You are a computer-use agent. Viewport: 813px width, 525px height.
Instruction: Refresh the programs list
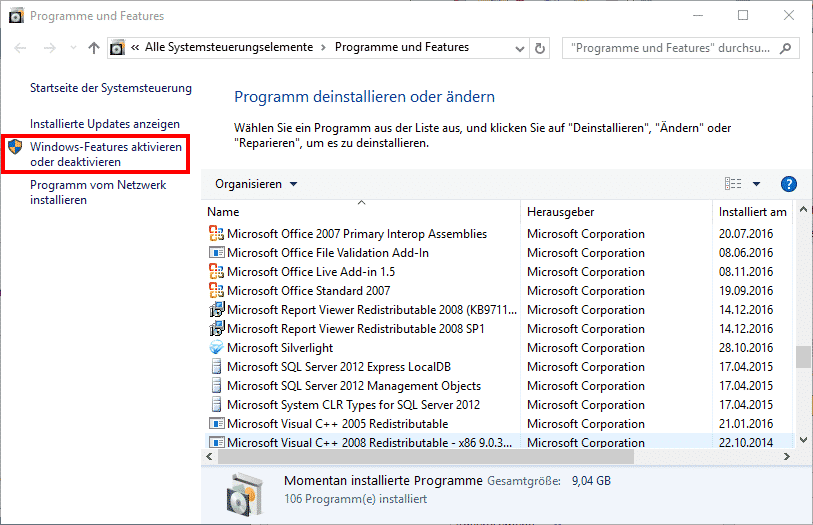[x=540, y=48]
